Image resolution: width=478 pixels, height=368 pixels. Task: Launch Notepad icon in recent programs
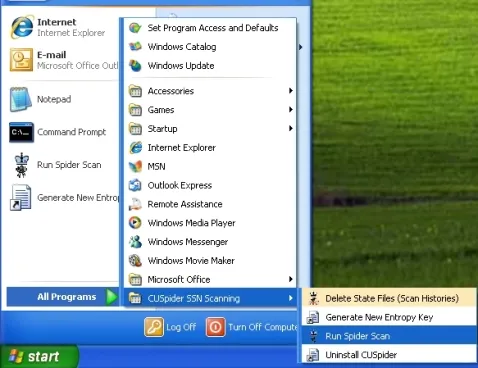[21, 99]
